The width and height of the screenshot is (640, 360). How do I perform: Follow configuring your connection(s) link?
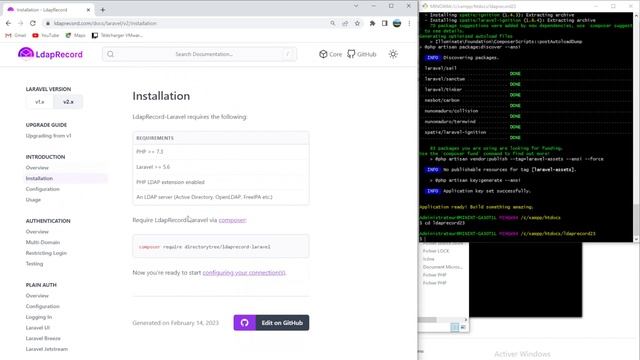pos(244,273)
